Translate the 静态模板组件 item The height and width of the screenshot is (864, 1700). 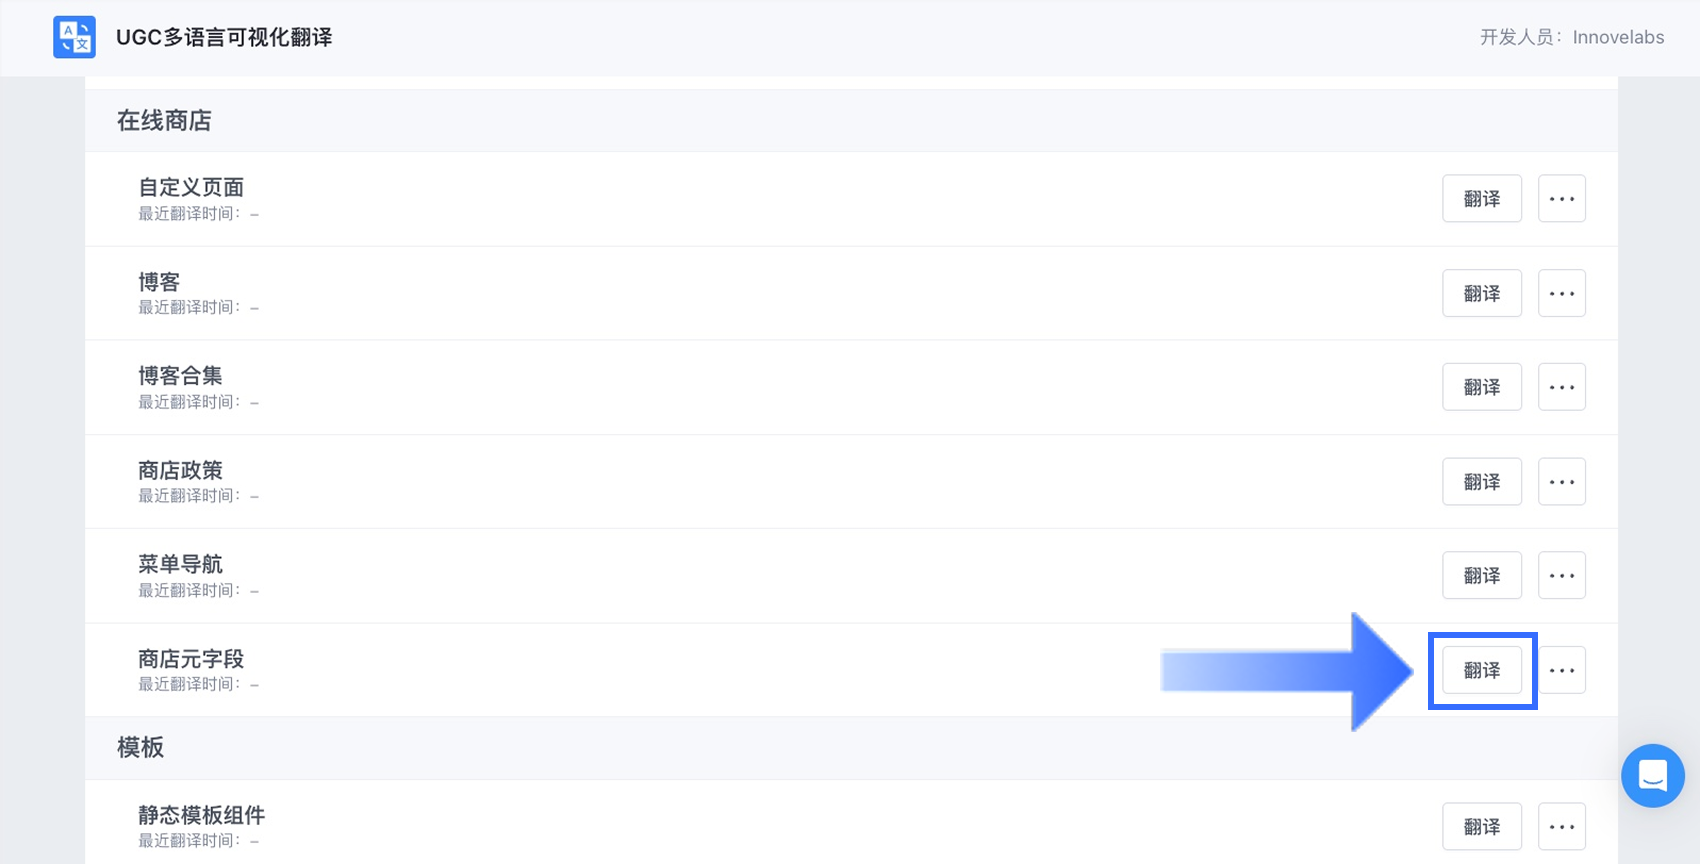[x=1482, y=826]
